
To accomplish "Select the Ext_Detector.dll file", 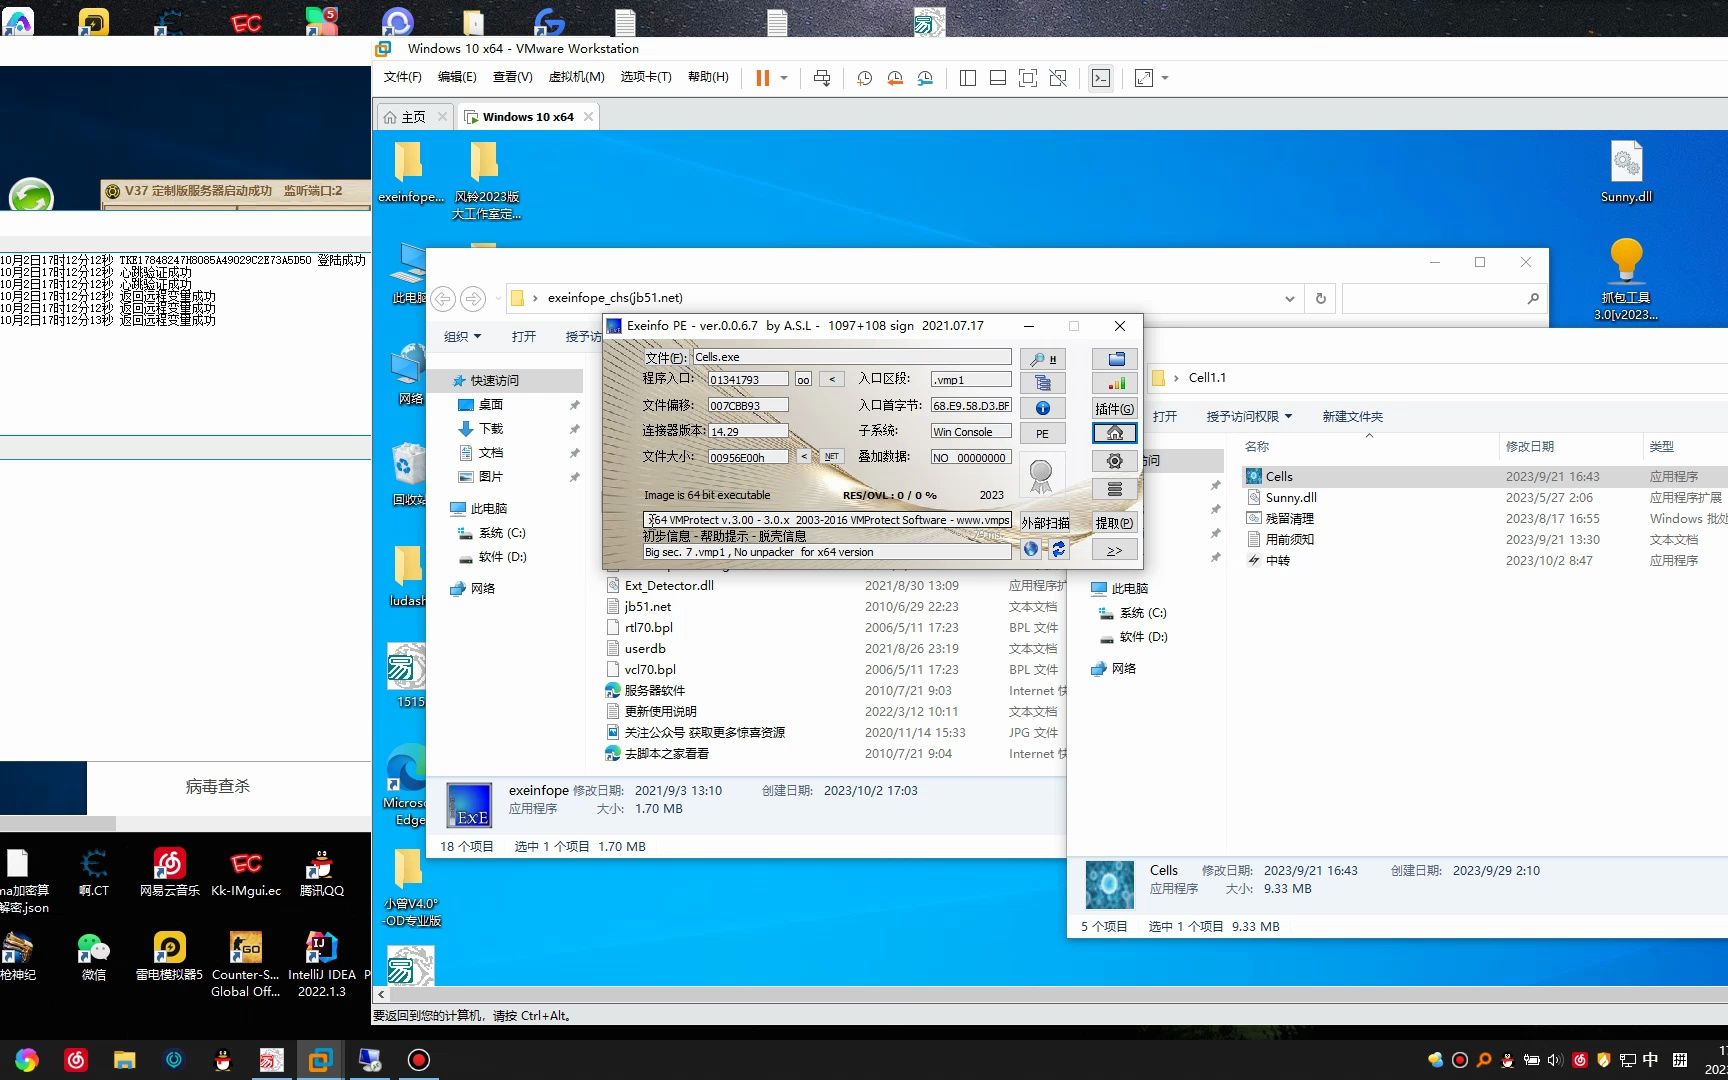I will (x=669, y=586).
